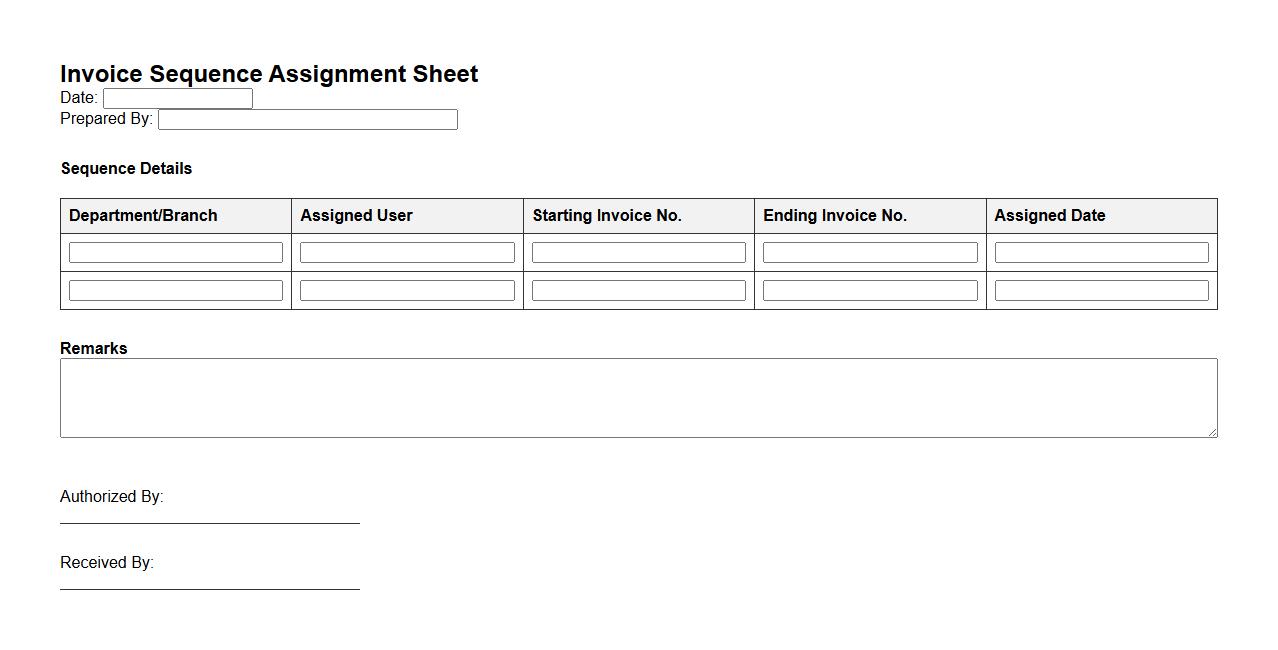
Task: Click first row Assigned Date field
Action: coord(1101,253)
